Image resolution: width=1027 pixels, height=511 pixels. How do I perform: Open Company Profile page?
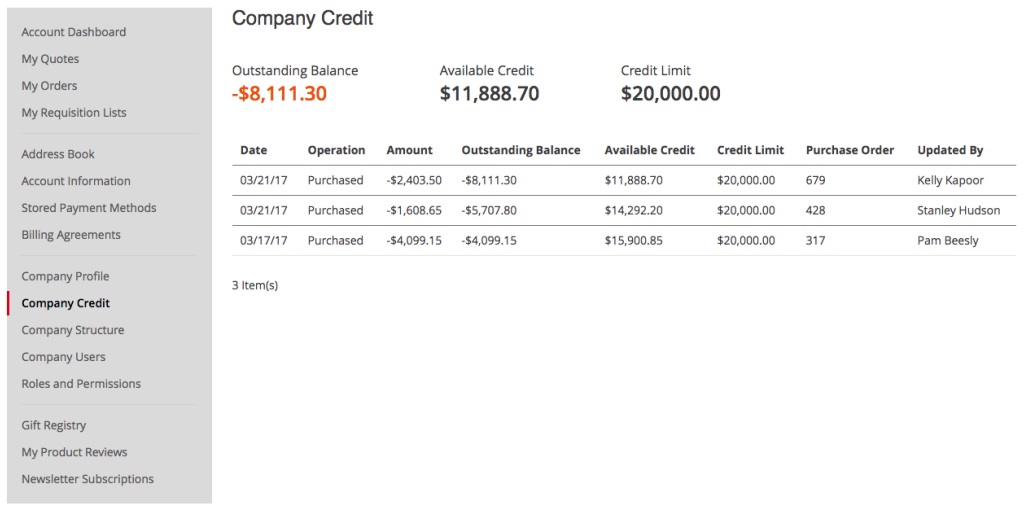(x=65, y=276)
